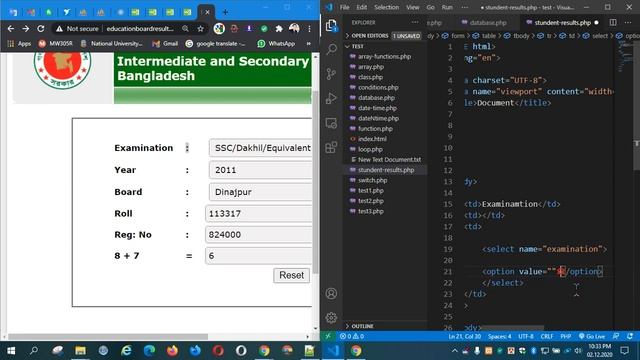Open the hidden menus ellipsis in VS Code menu bar
640x360 pixels.
point(464,7)
